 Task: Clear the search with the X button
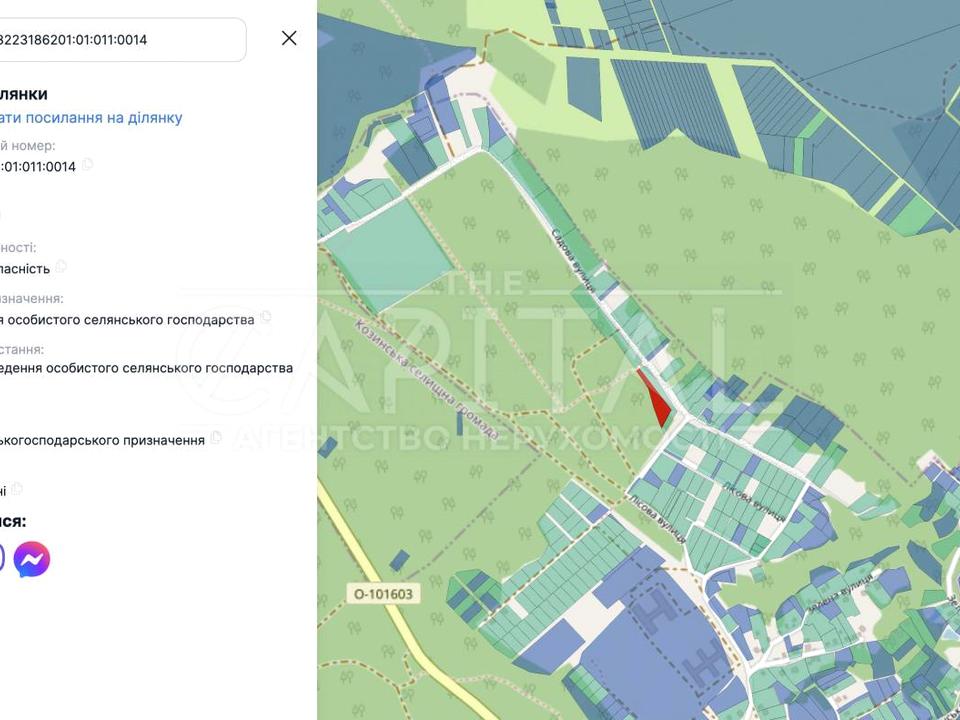click(x=289, y=38)
